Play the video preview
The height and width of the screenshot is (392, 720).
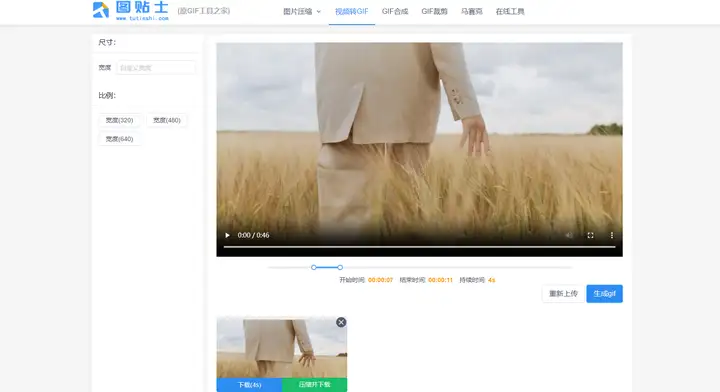[x=227, y=235]
